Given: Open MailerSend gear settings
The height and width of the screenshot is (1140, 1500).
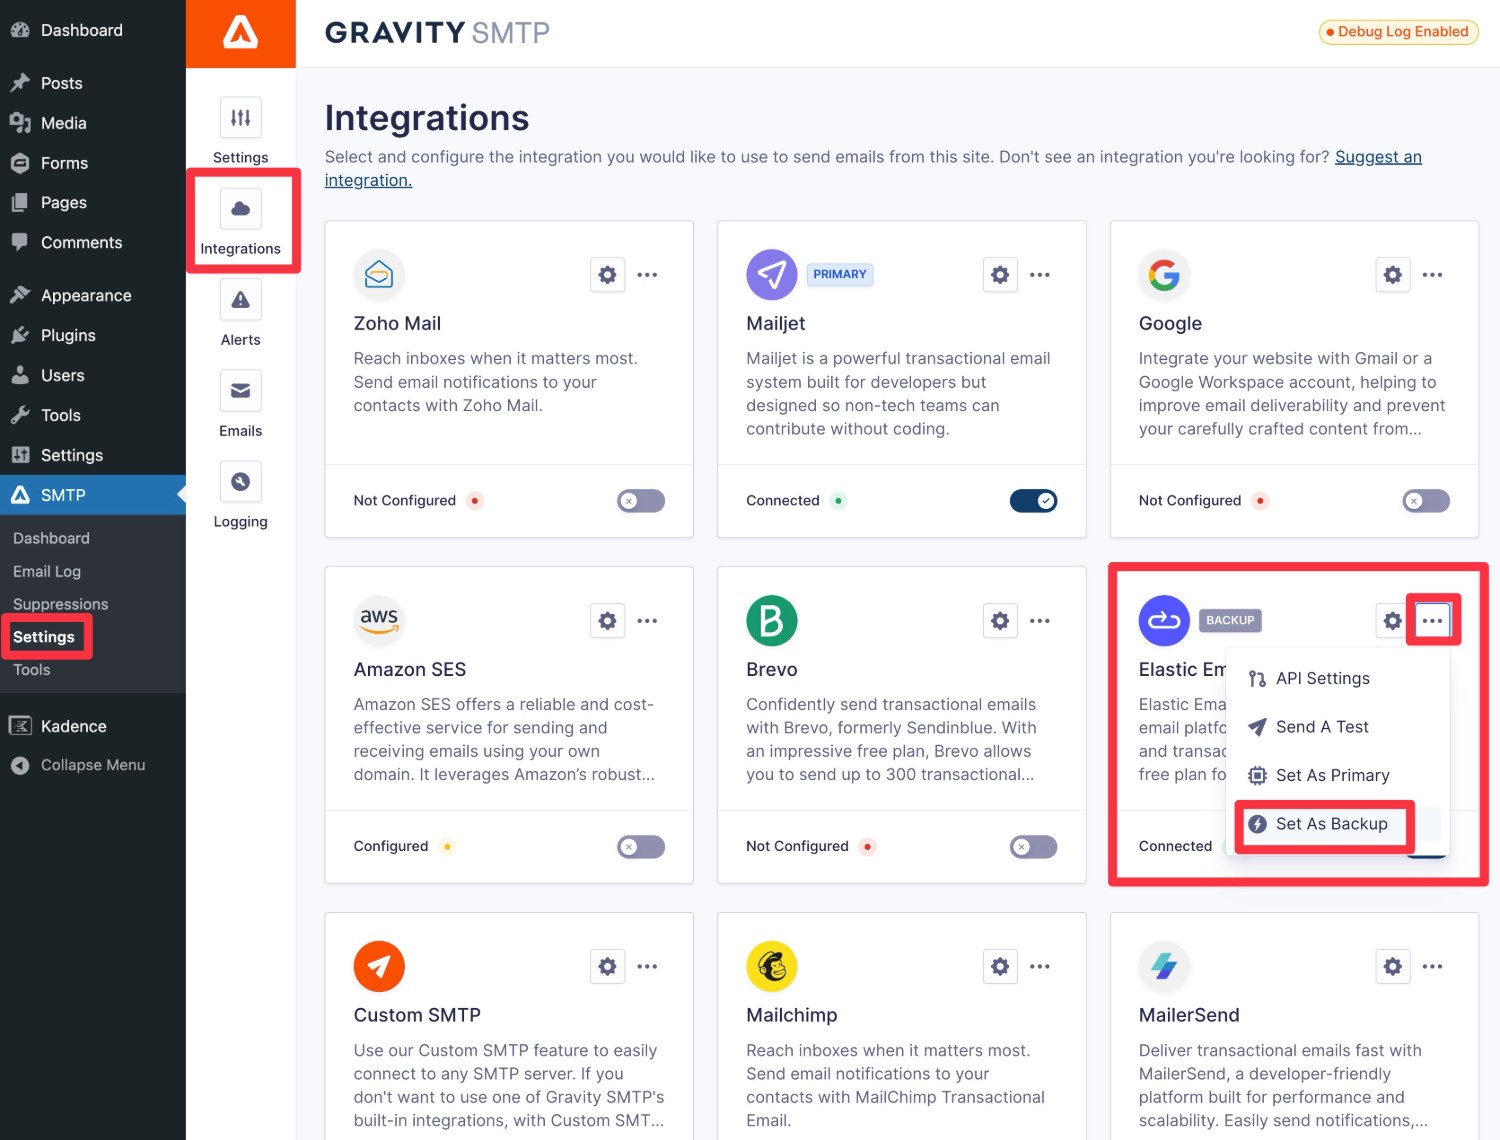Looking at the screenshot, I should pyautogui.click(x=1392, y=967).
